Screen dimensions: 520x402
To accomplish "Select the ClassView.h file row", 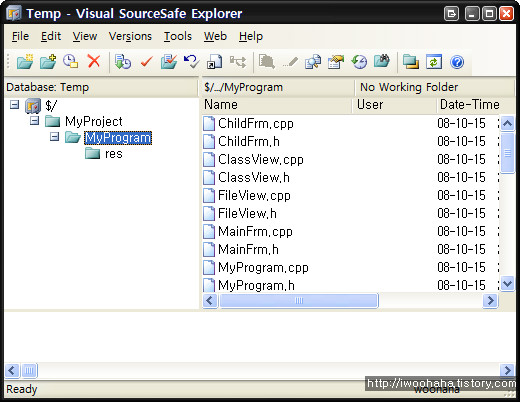I will pos(350,177).
